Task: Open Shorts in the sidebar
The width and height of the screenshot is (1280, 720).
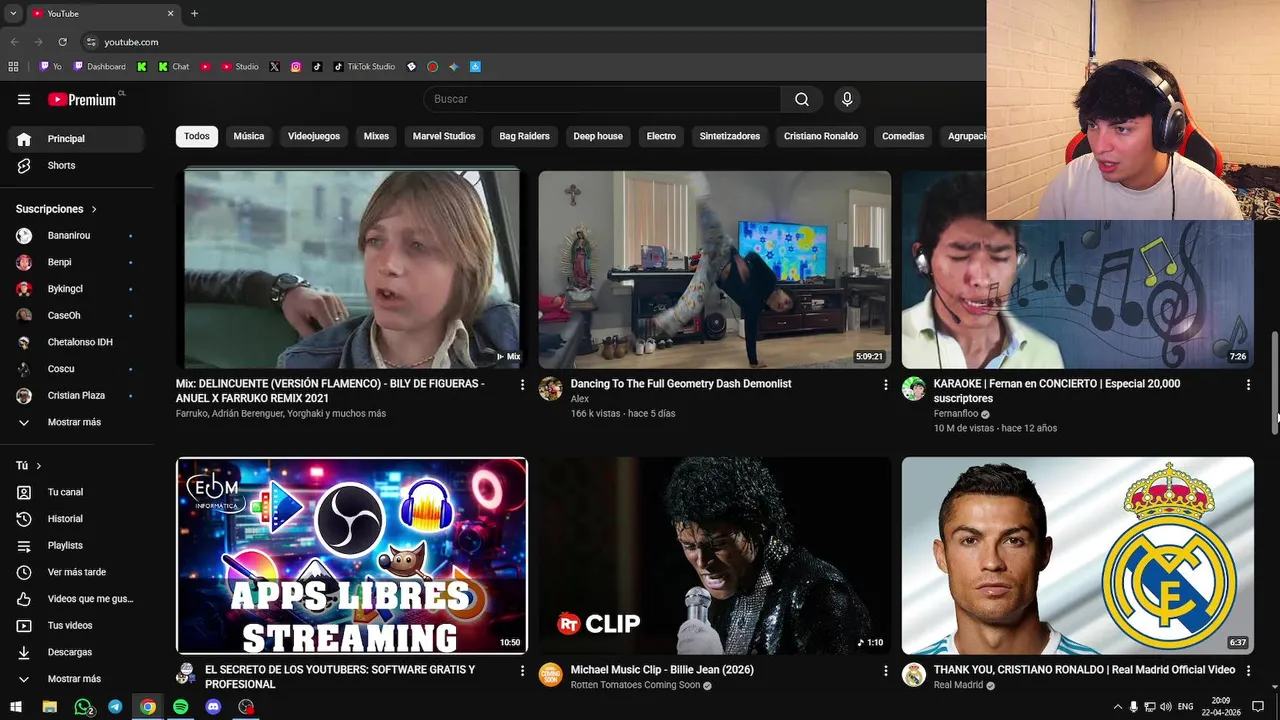Action: coord(76,165)
